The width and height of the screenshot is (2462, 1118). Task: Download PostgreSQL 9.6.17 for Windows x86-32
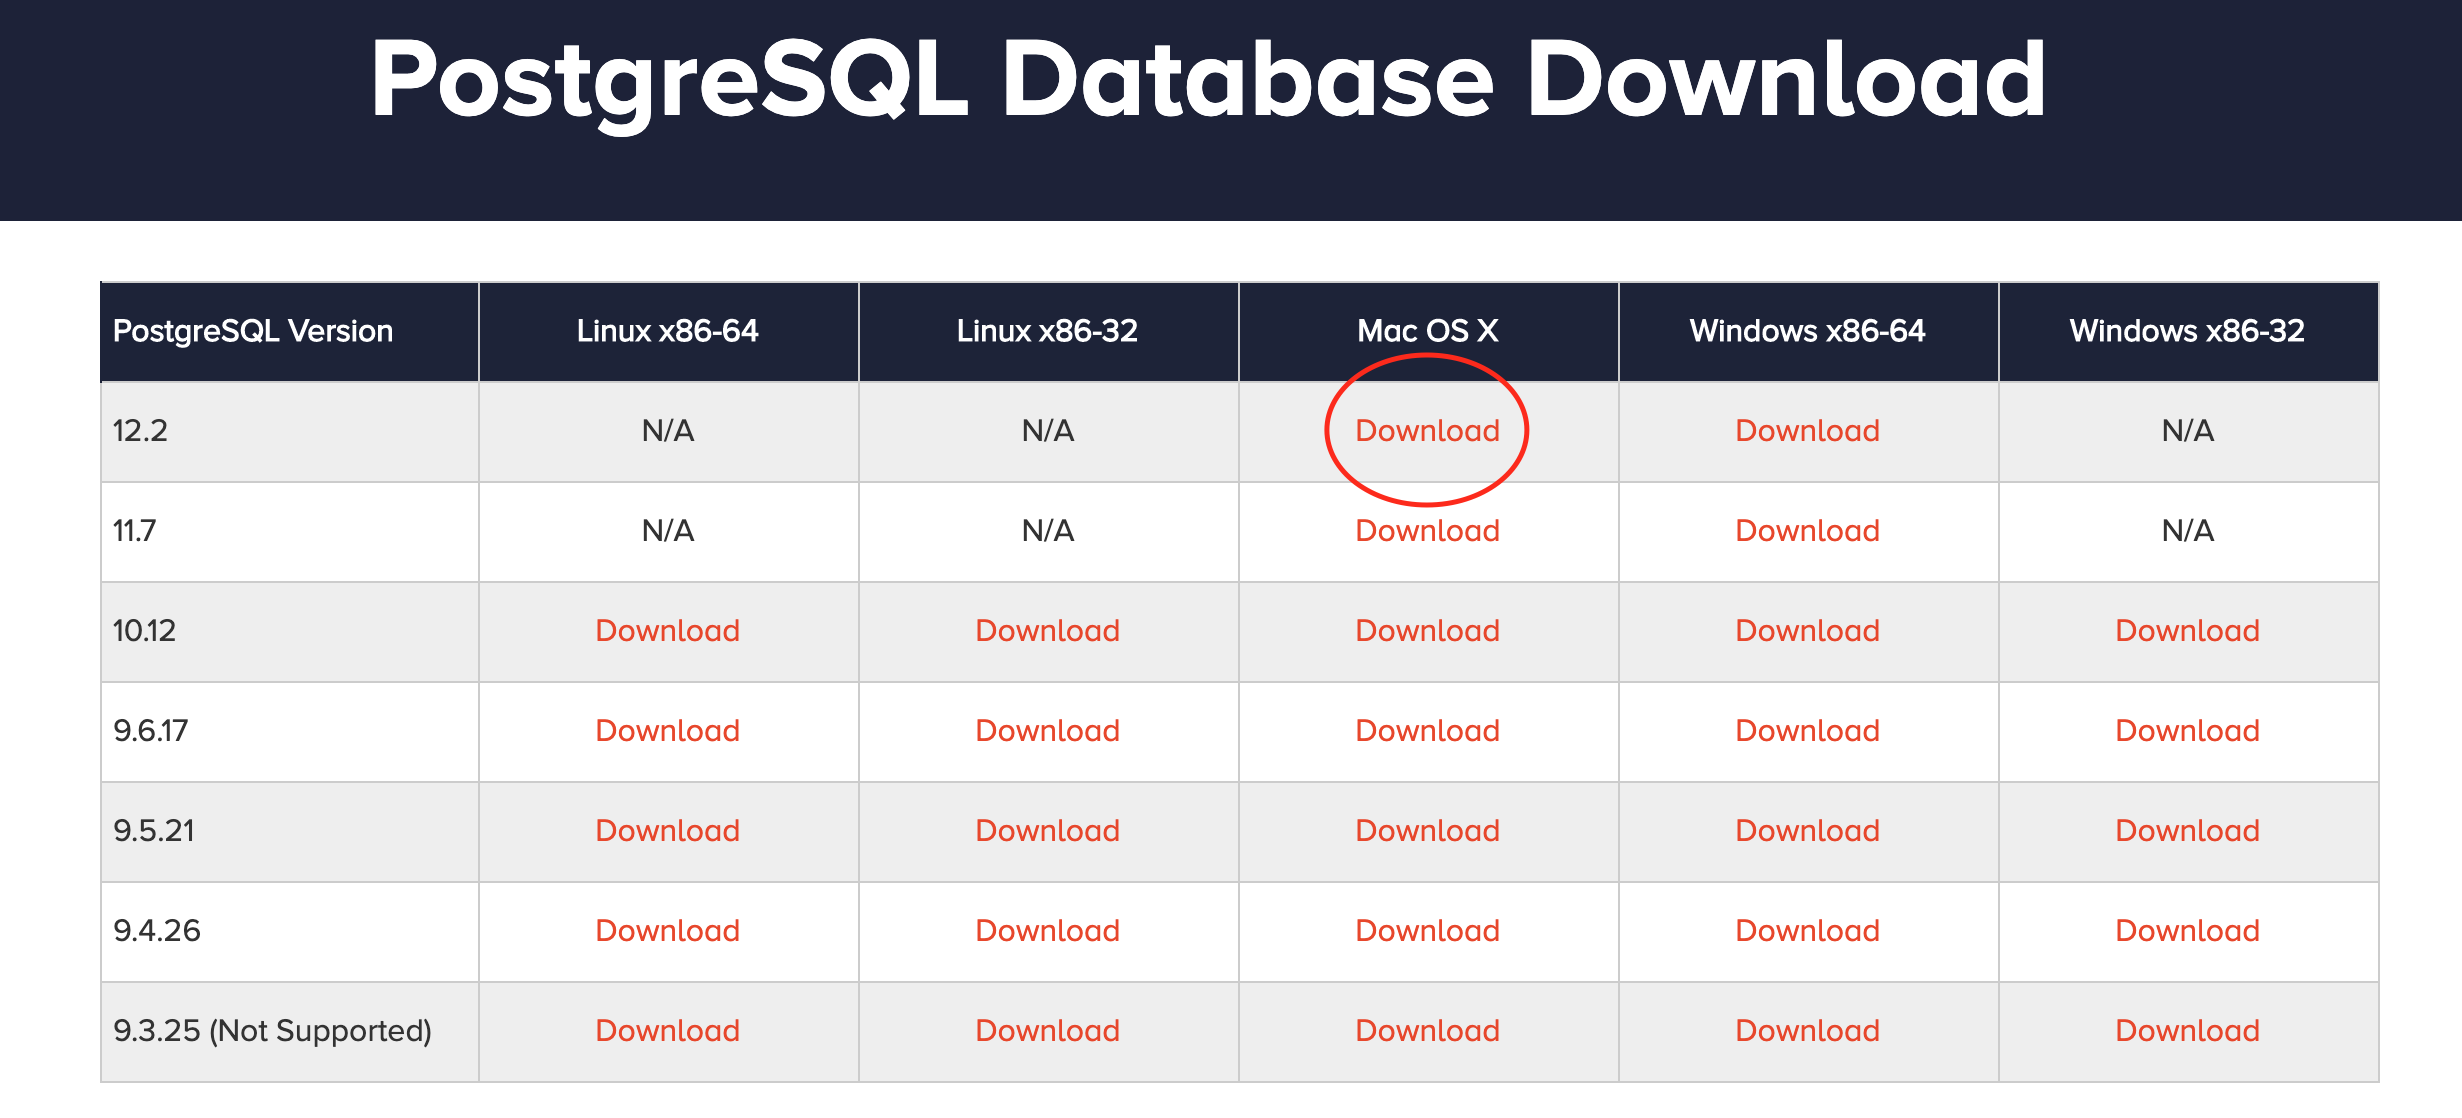[x=2187, y=731]
